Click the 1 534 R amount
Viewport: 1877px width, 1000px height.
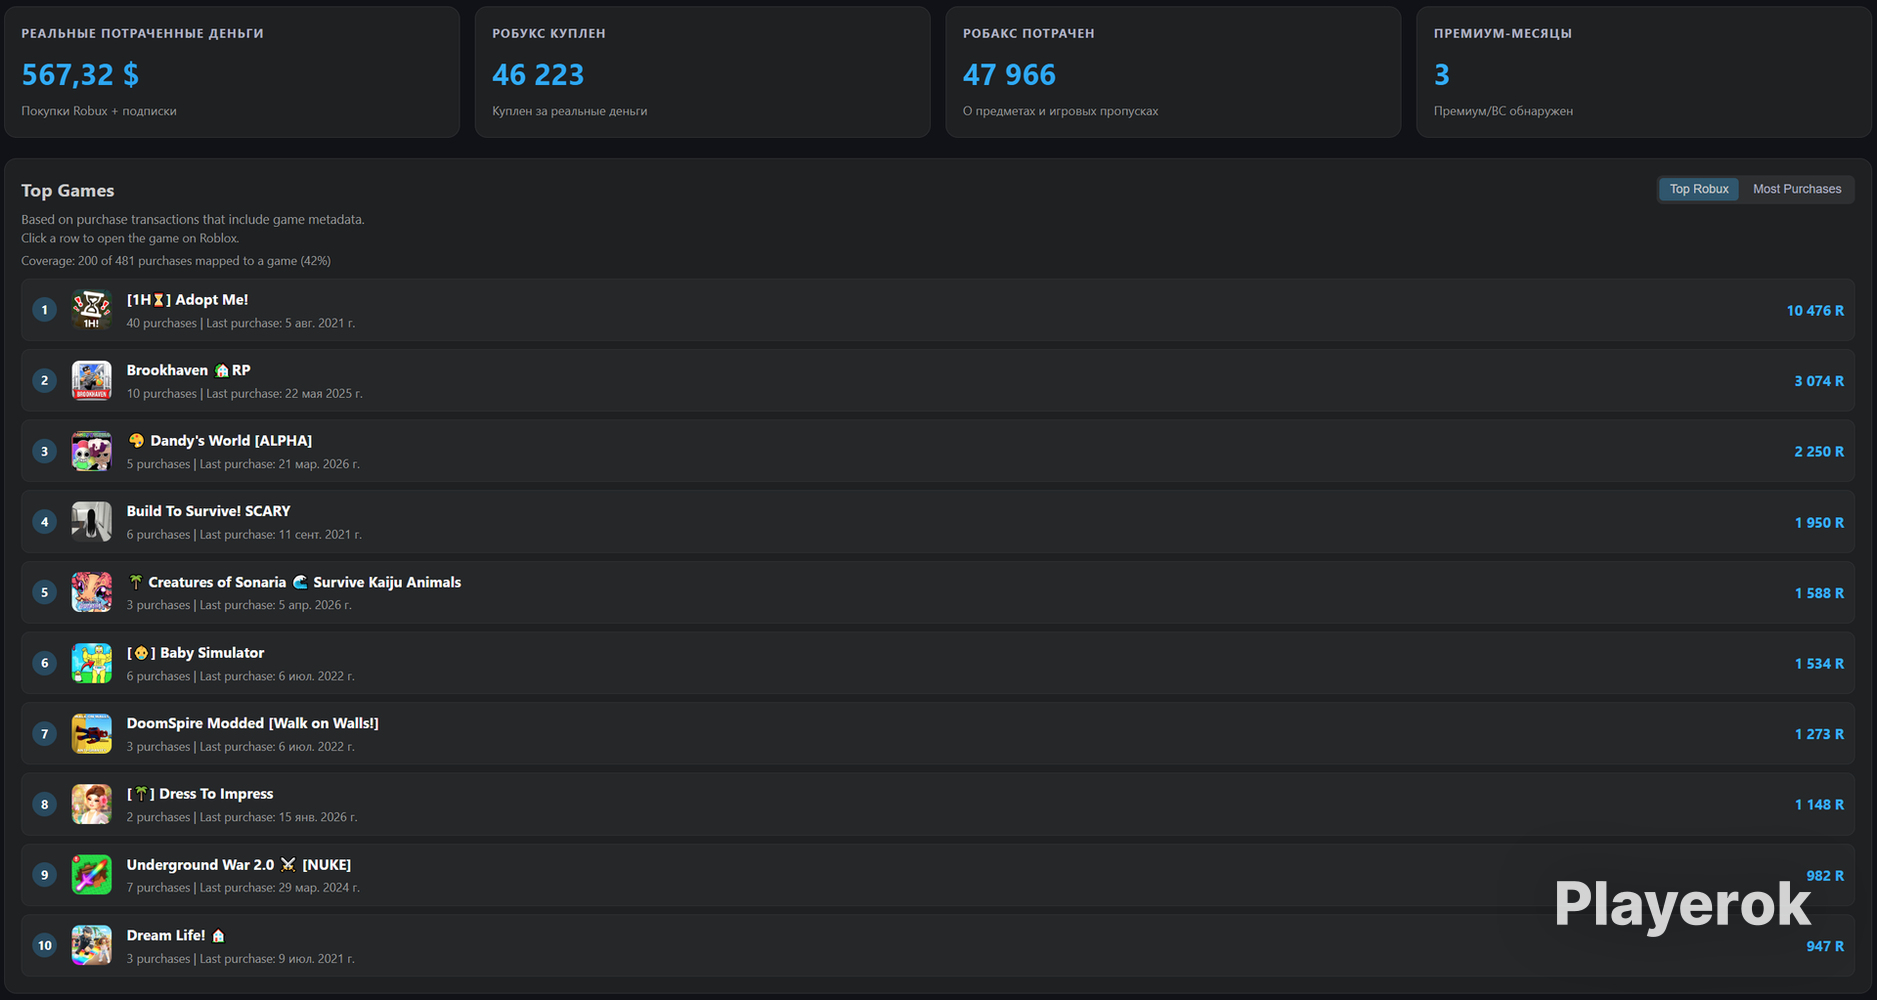1819,664
